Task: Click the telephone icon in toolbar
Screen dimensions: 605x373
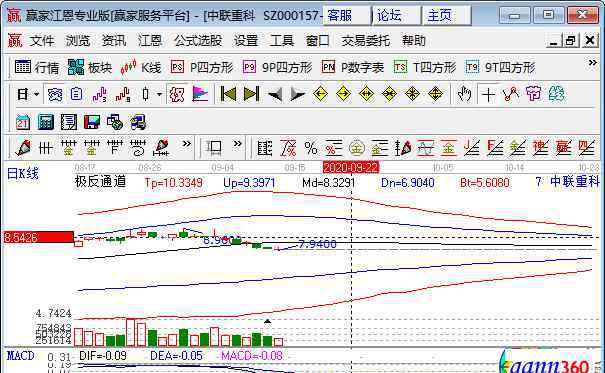Action: tap(55, 94)
